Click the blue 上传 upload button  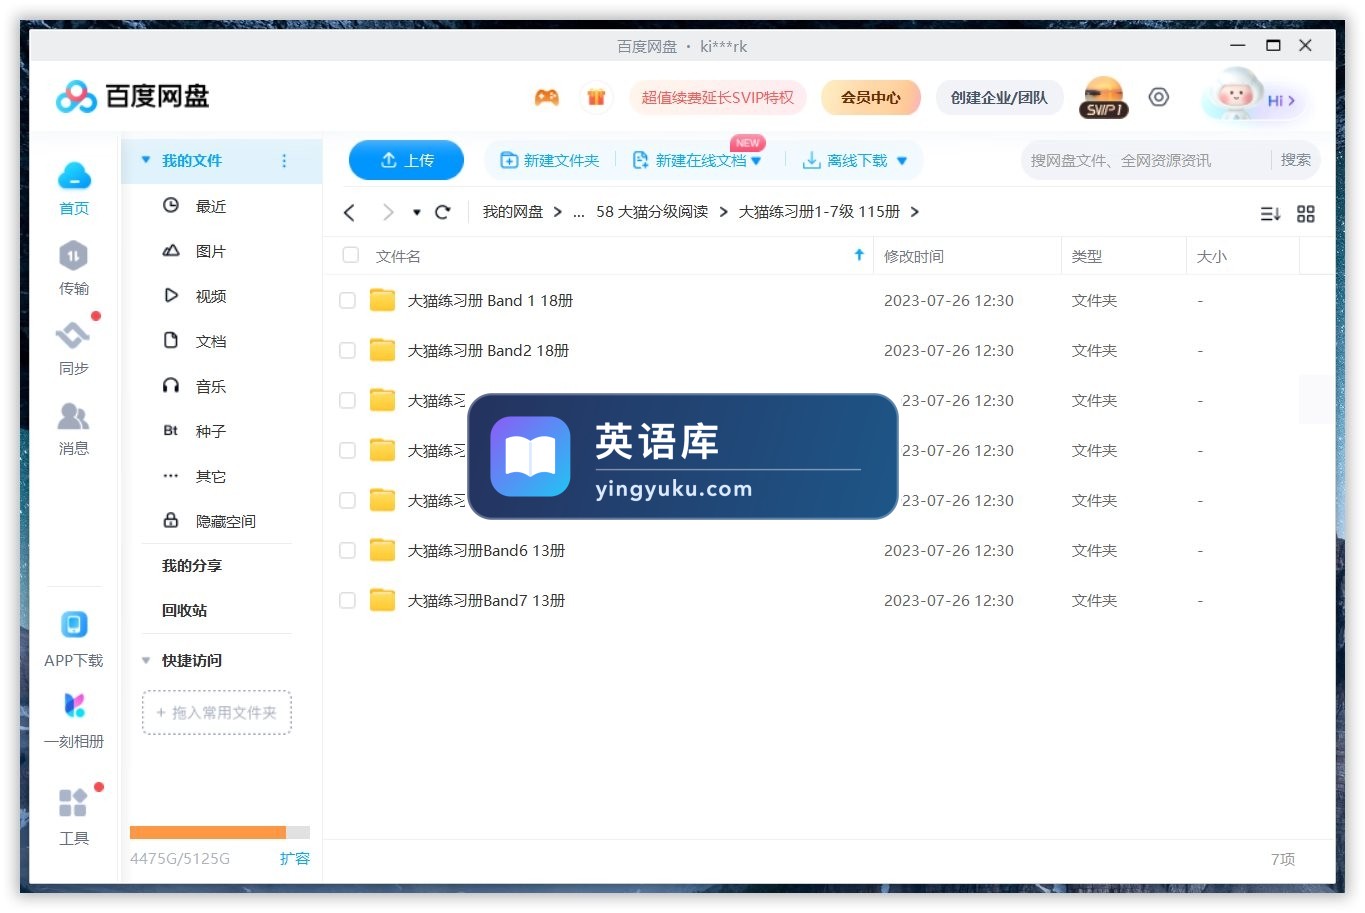(x=406, y=160)
